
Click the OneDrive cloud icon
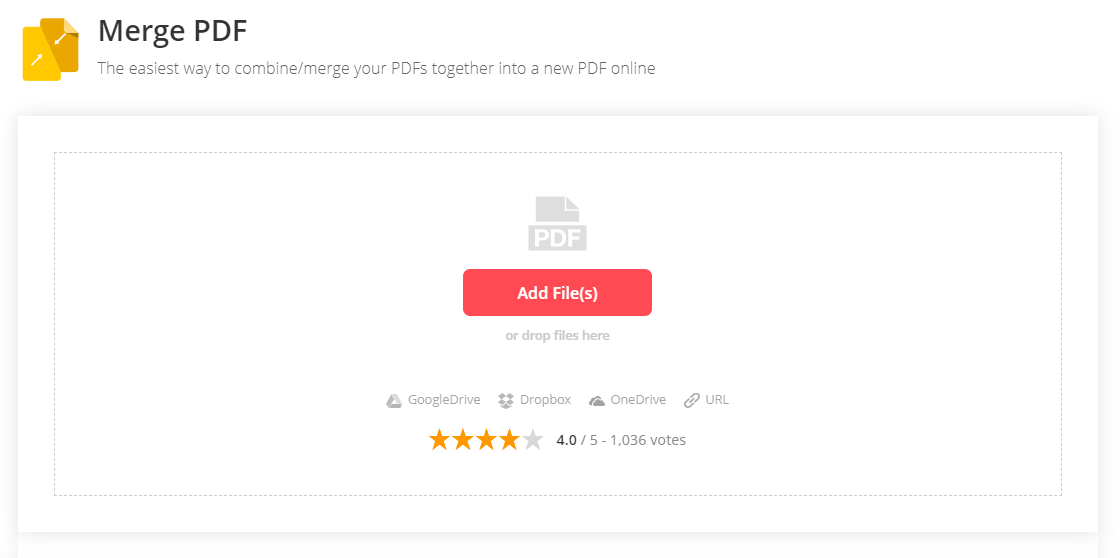(597, 401)
